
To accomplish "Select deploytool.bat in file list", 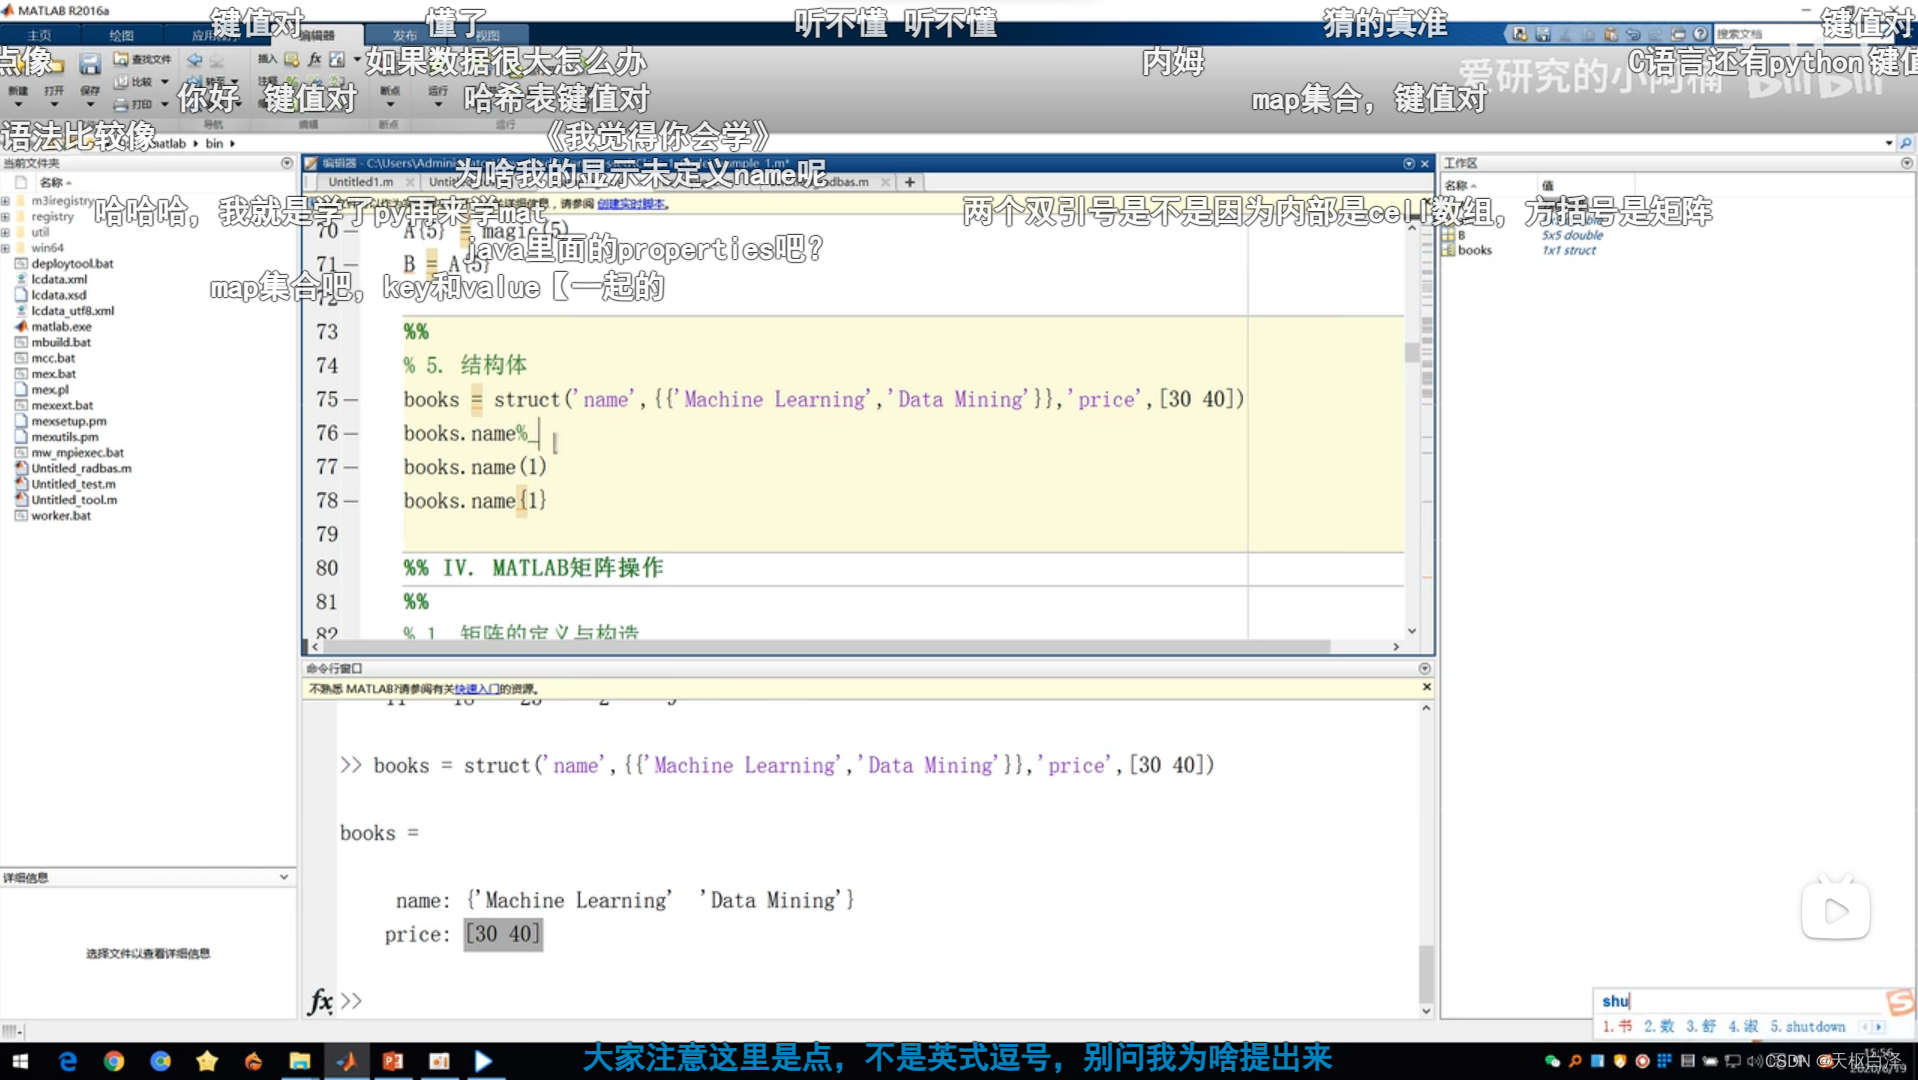I will [72, 264].
